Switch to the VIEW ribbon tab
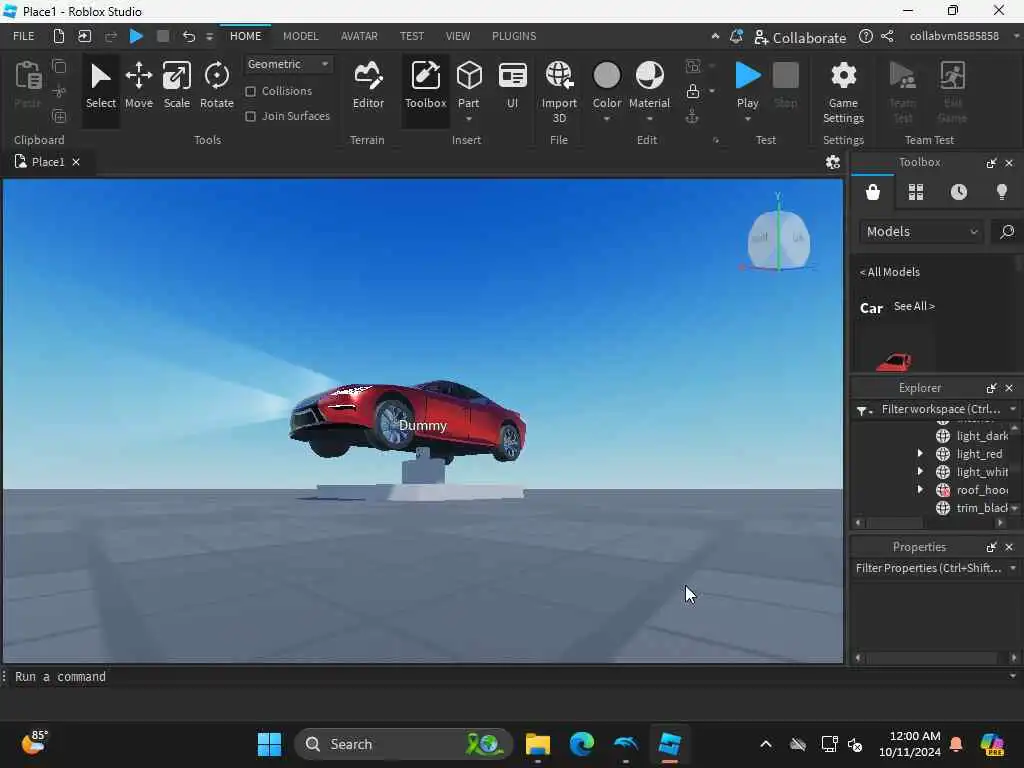 [x=458, y=36]
